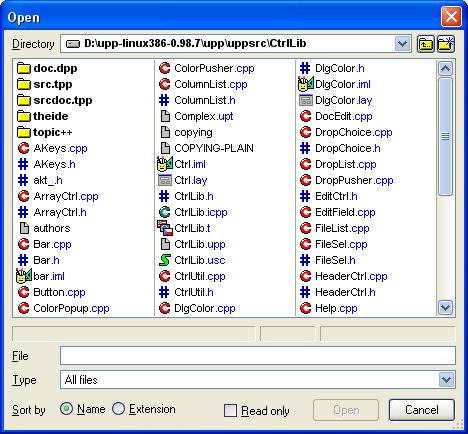Screen dimensions: 468x434
Task: Click into the File name input field
Action: click(258, 356)
